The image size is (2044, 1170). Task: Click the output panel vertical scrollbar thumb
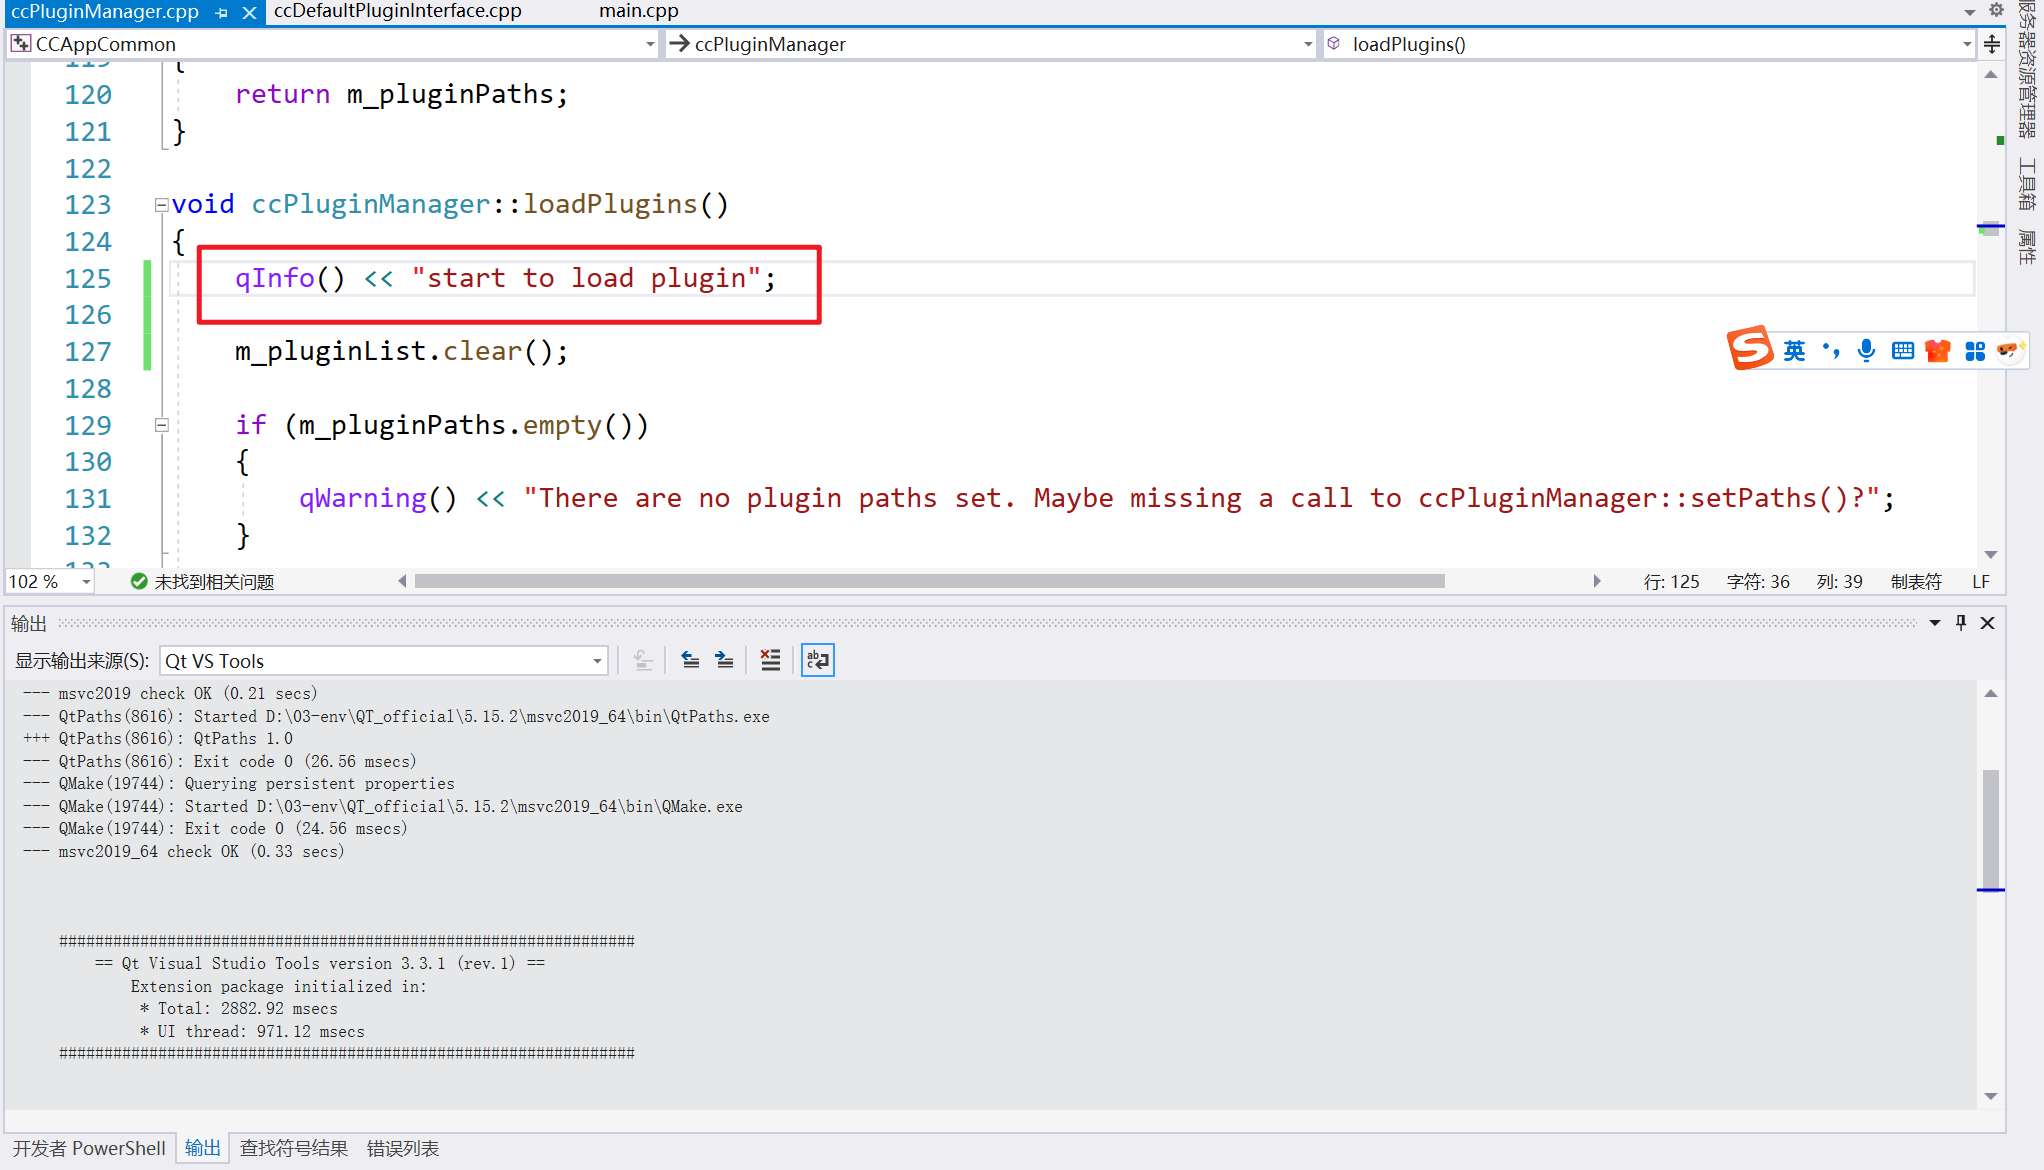coord(1991,828)
